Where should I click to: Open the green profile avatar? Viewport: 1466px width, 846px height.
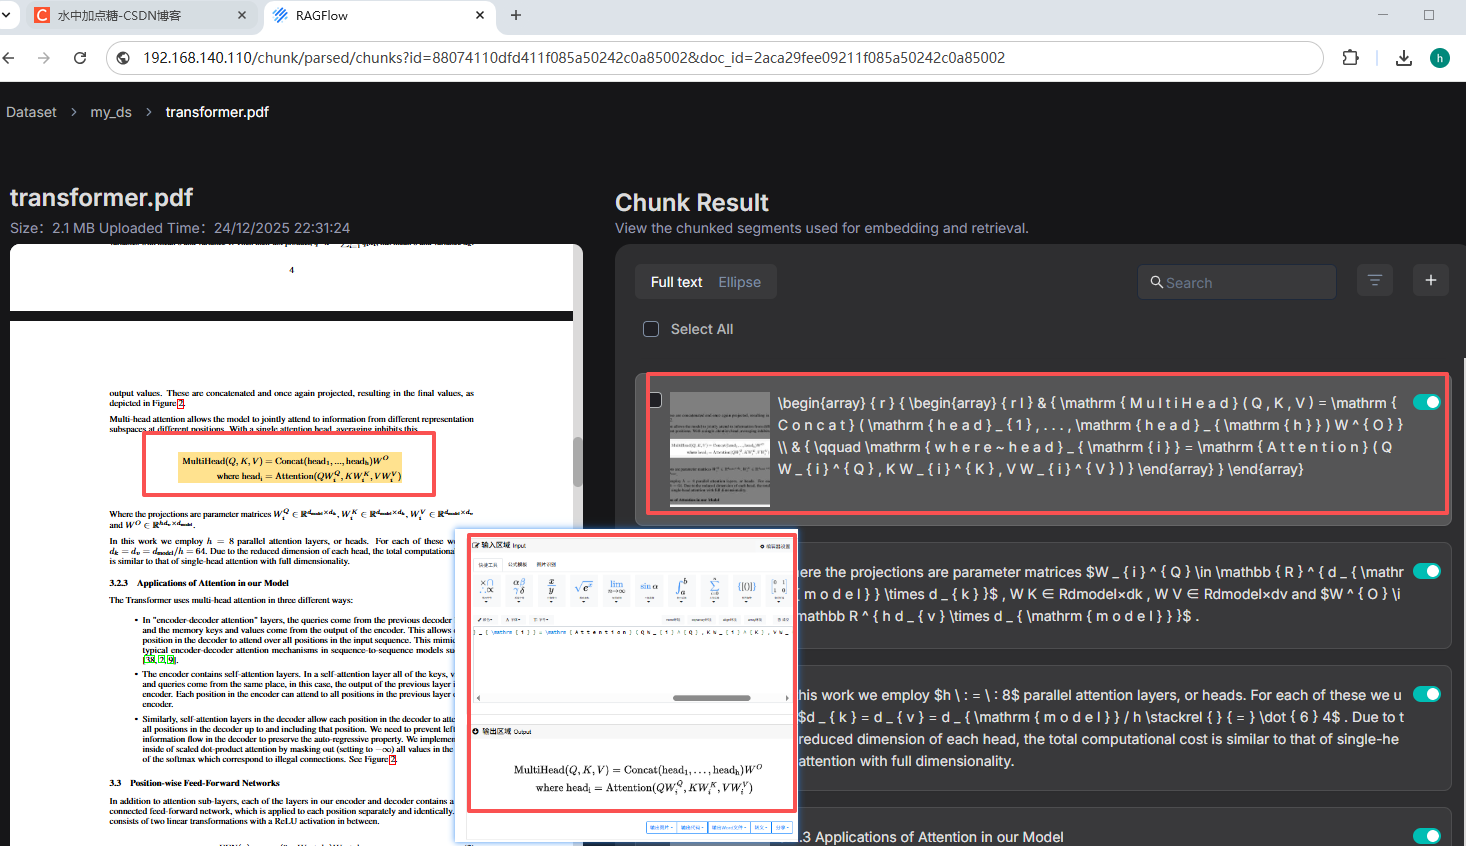click(1440, 58)
